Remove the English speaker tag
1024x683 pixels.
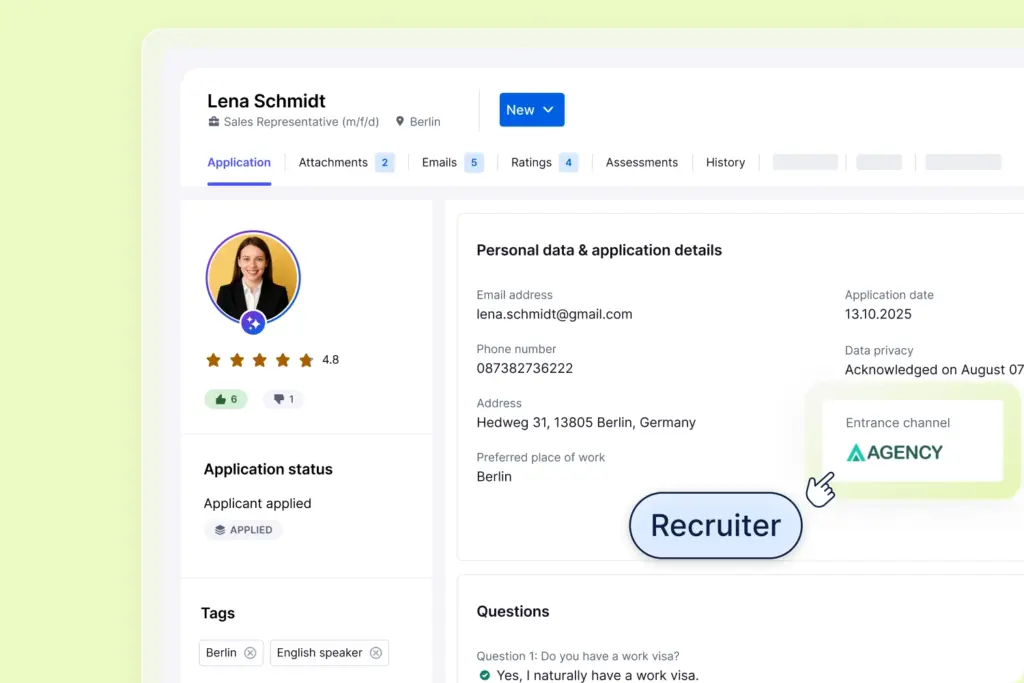[x=376, y=653]
